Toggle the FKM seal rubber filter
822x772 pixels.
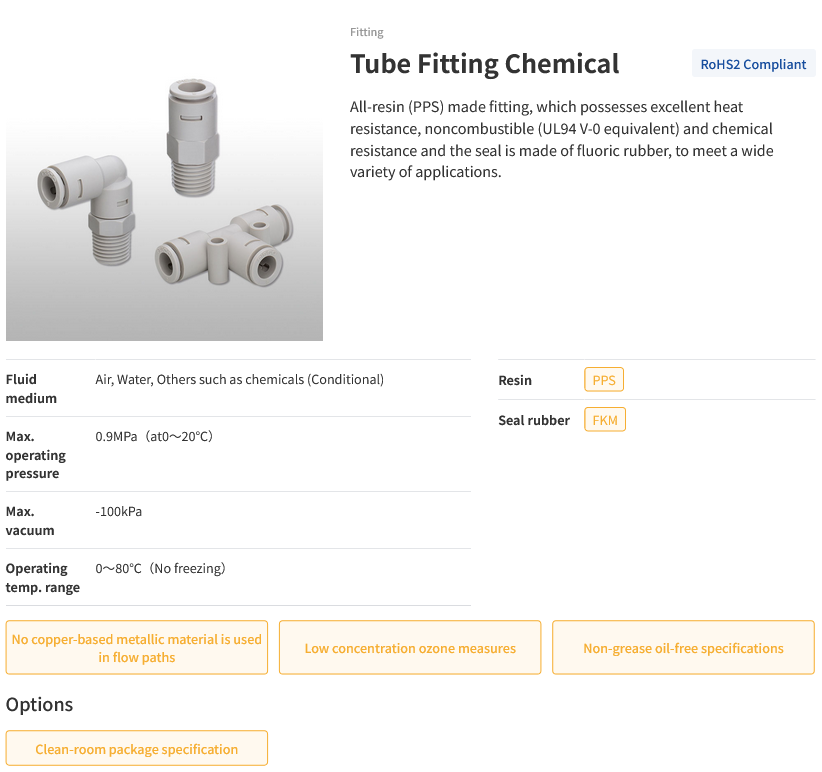tap(604, 419)
